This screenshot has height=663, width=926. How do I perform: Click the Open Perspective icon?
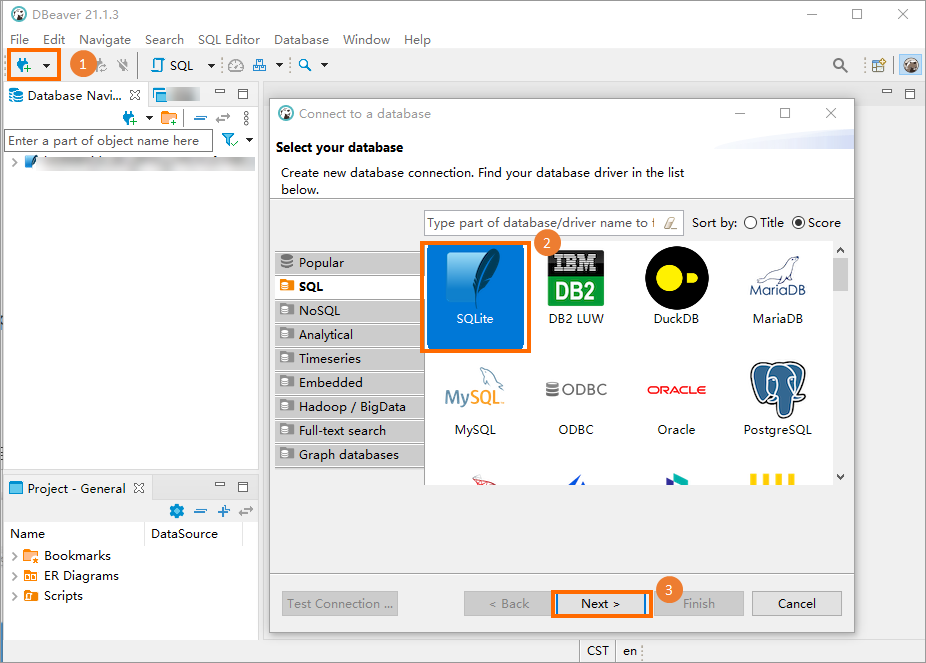[x=878, y=65]
